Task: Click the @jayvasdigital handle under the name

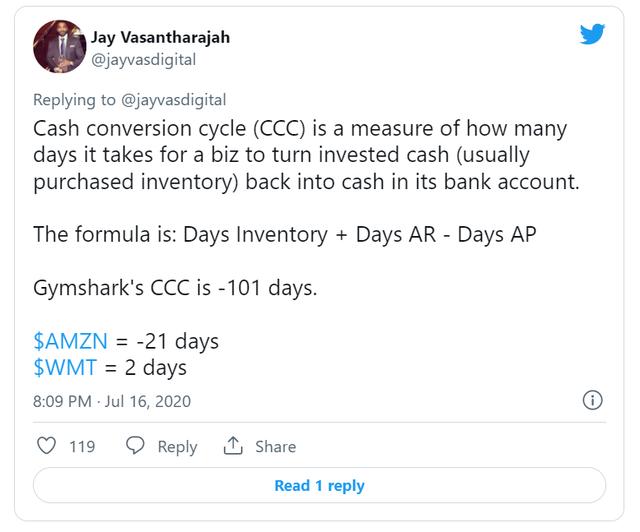Action: tap(143, 59)
